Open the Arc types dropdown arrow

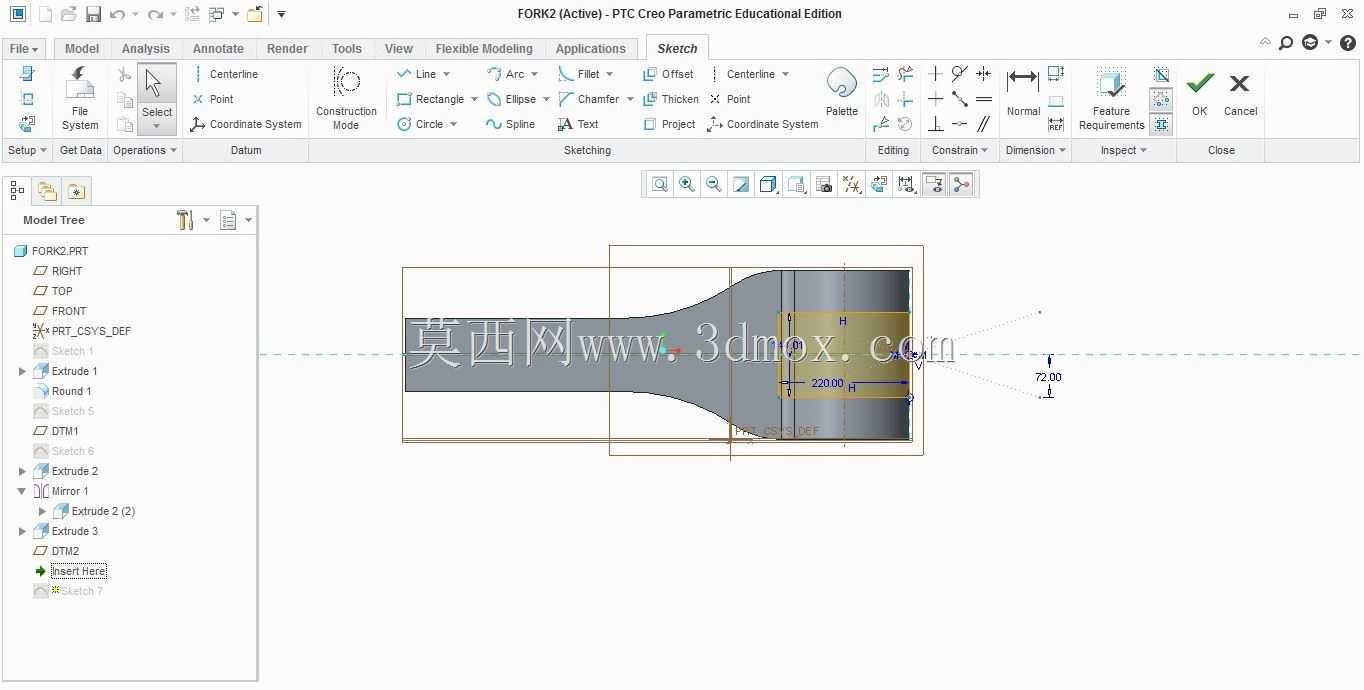(x=534, y=74)
